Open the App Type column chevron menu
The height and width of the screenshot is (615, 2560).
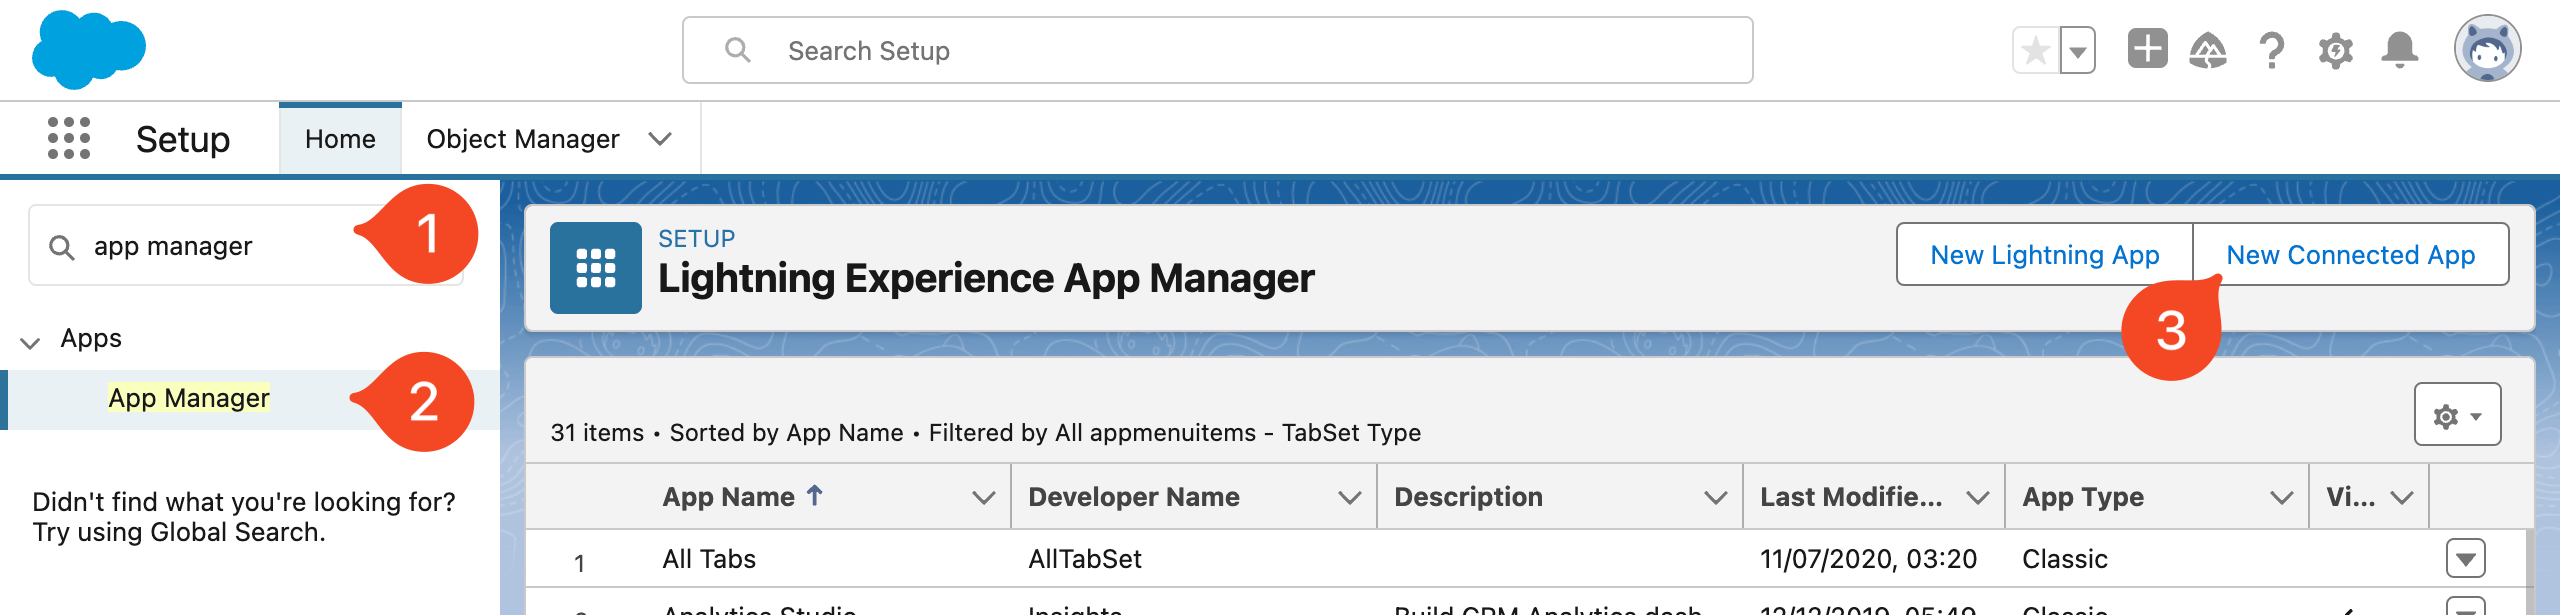[x=2281, y=497]
